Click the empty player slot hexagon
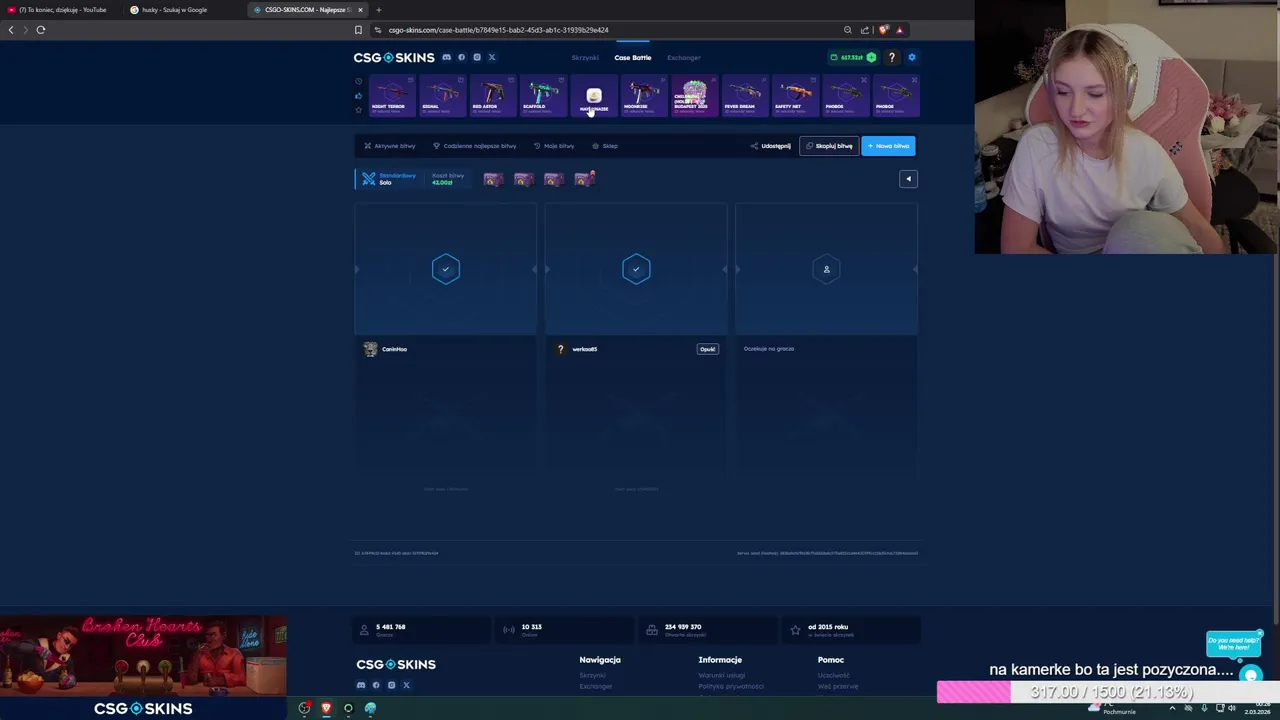This screenshot has height=720, width=1280. (826, 268)
